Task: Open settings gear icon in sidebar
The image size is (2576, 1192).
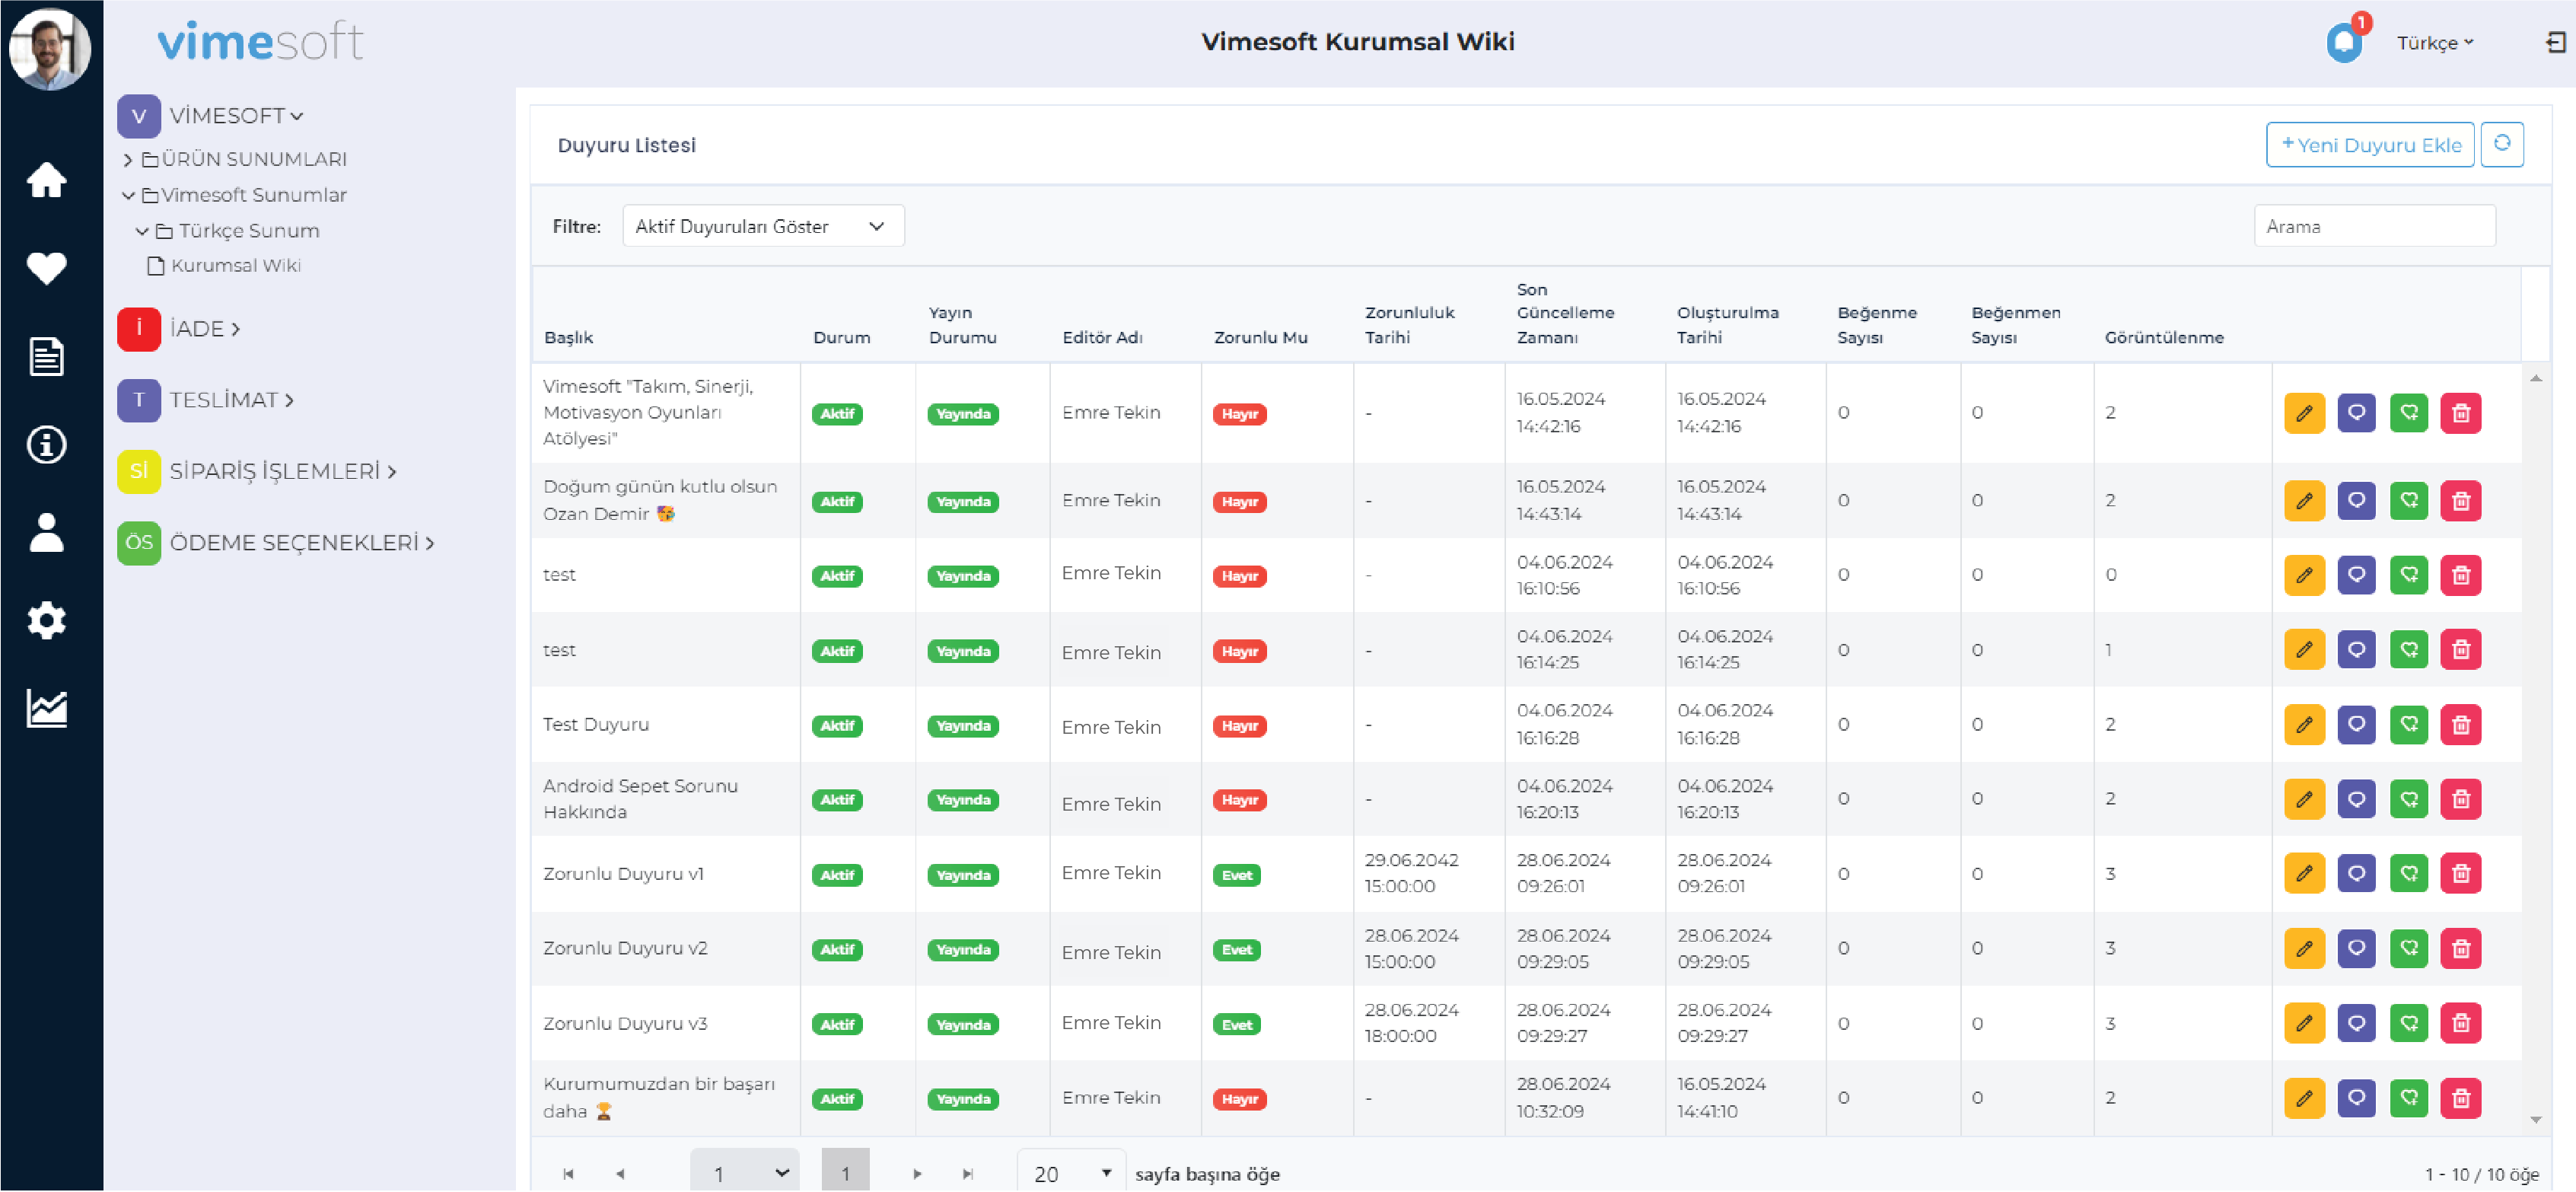Action: (46, 620)
